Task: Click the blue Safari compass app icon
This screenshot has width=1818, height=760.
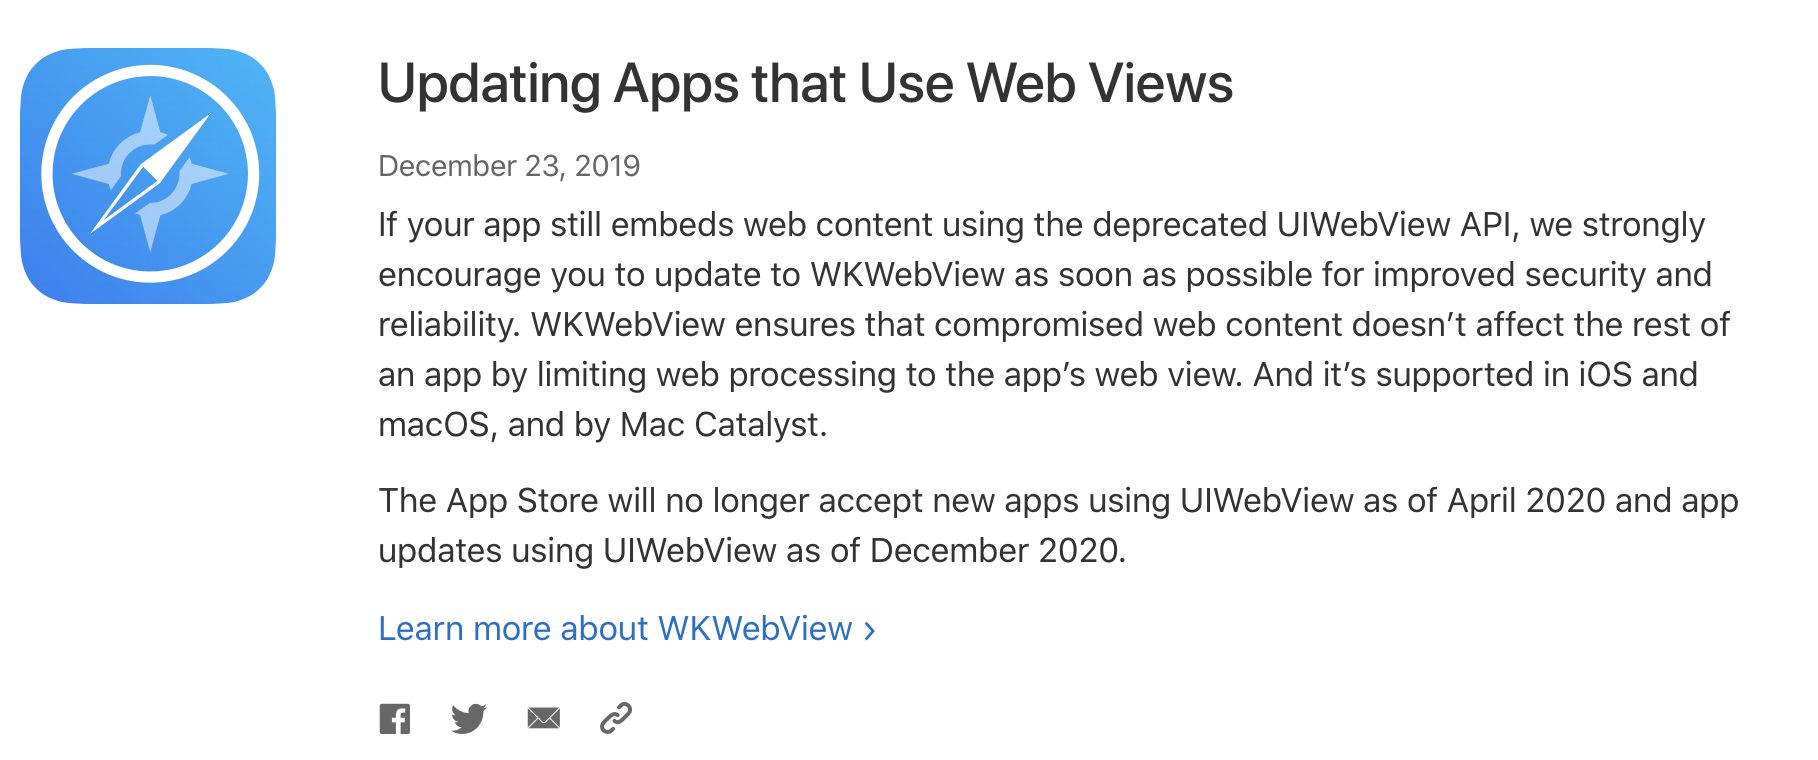Action: click(x=148, y=176)
